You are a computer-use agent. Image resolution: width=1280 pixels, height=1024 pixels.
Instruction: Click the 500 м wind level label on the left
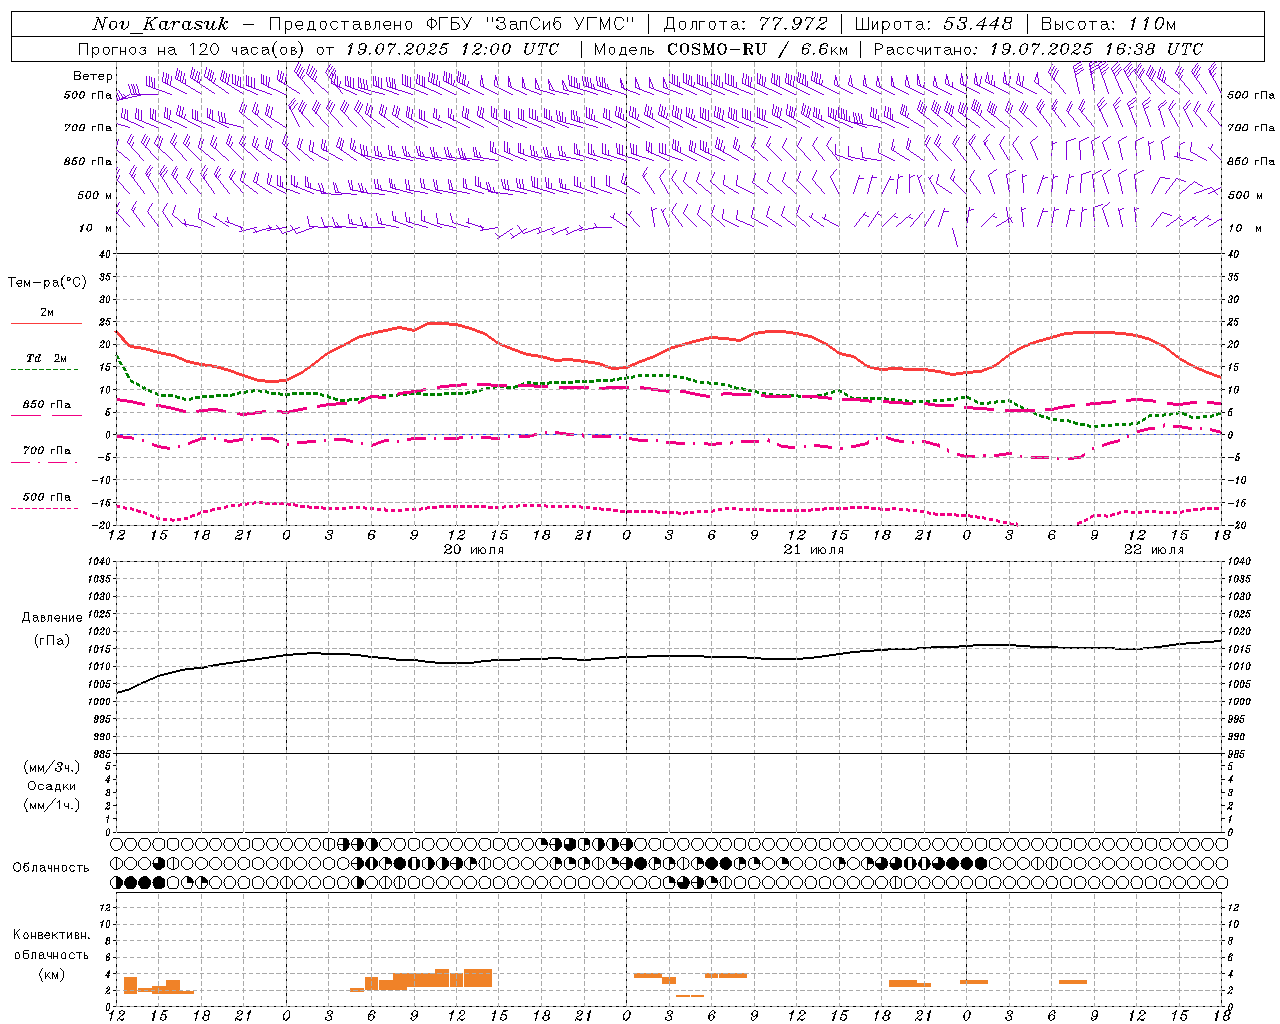coord(95,195)
